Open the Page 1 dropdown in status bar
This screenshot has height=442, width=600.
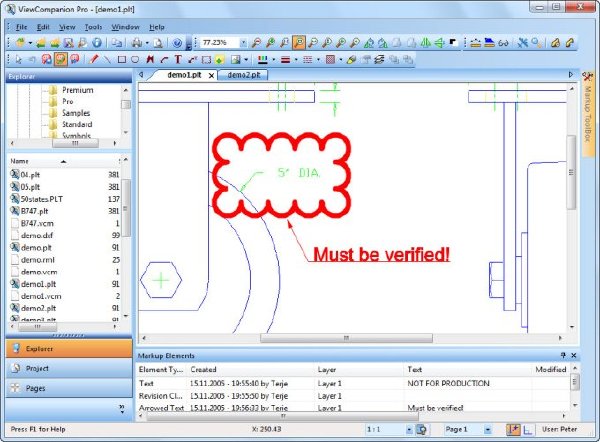pyautogui.click(x=488, y=430)
